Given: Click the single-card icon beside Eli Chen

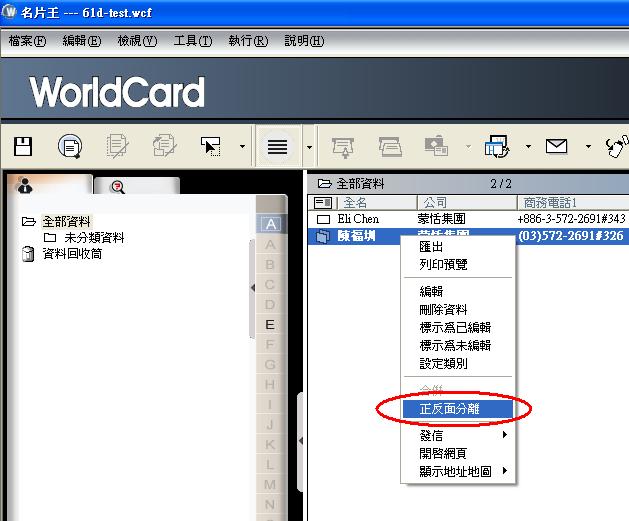Looking at the screenshot, I should 323,219.
